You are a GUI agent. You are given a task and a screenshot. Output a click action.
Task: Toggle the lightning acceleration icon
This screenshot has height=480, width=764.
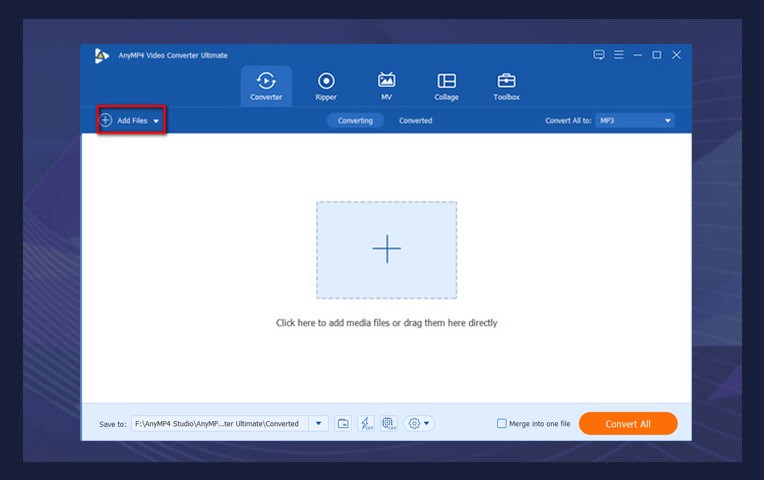tap(366, 424)
